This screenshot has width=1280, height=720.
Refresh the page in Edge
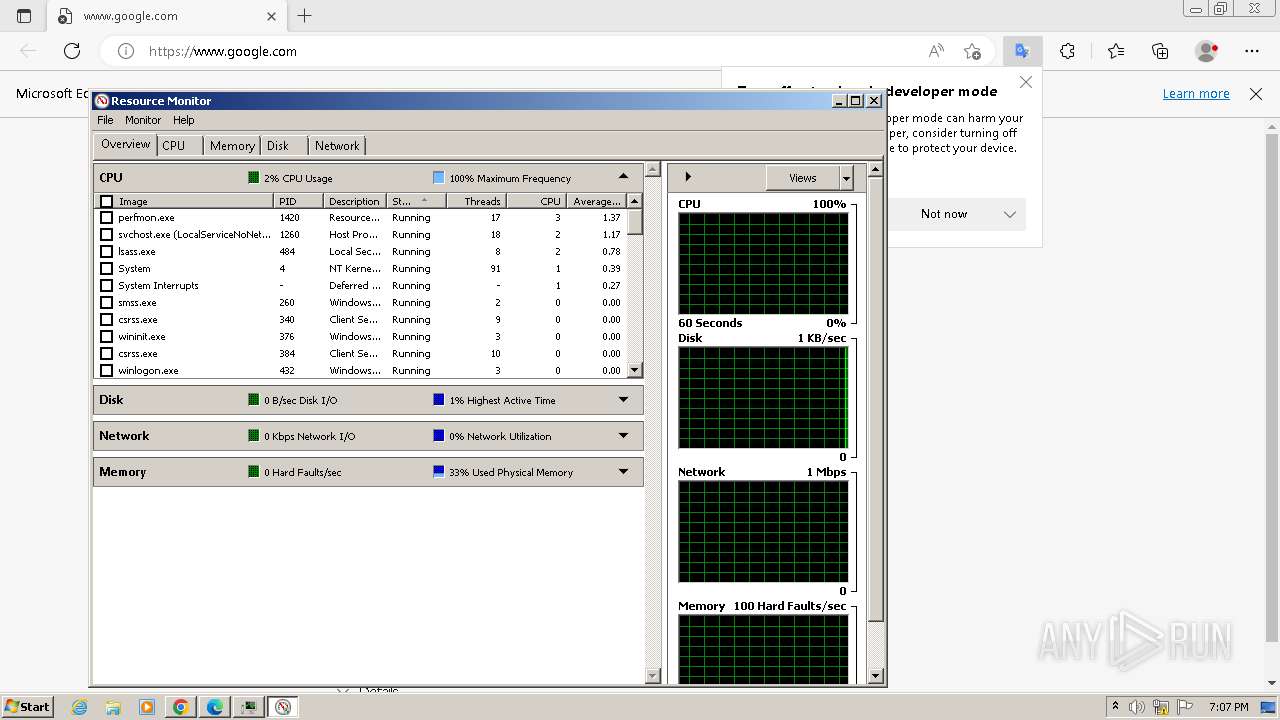[72, 51]
